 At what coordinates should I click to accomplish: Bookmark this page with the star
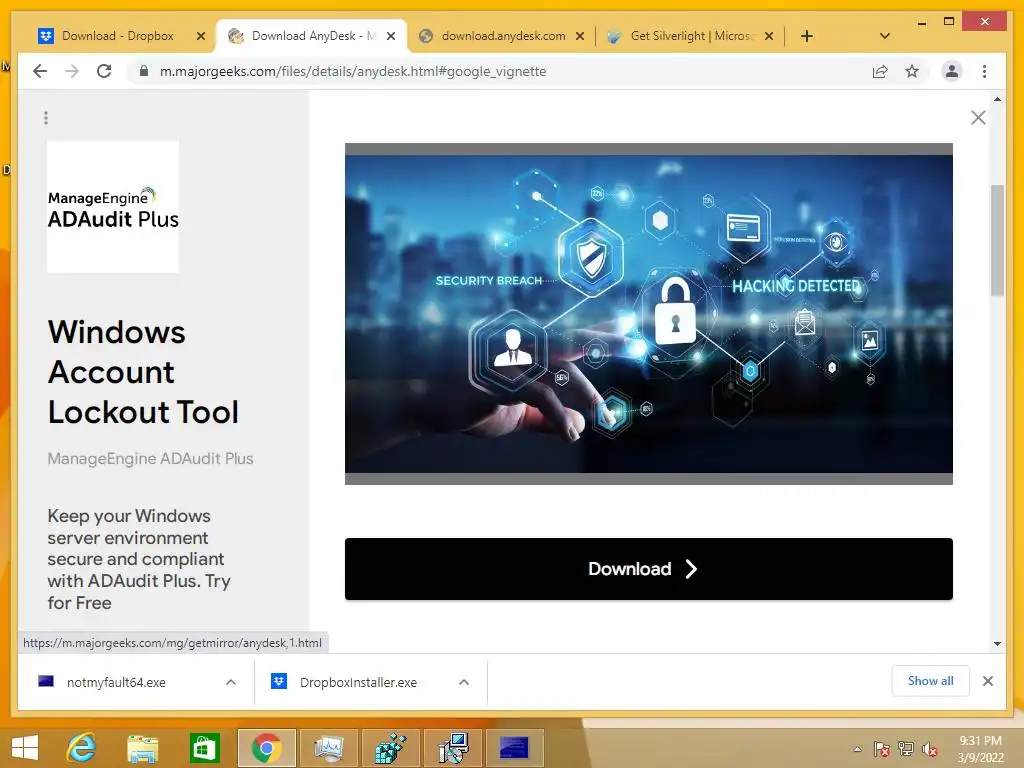912,71
